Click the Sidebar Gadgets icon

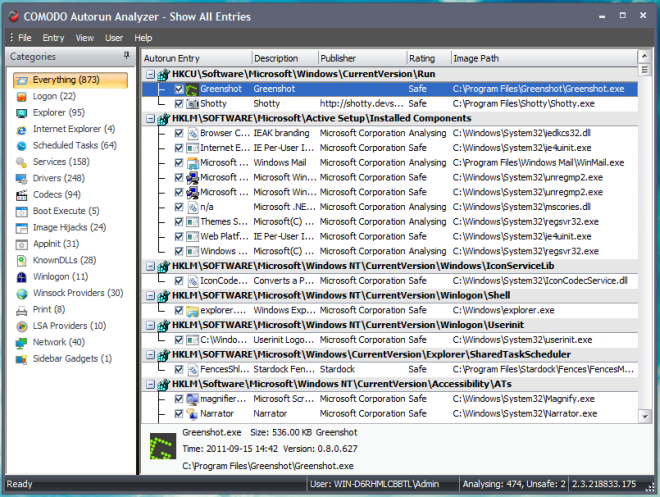point(22,359)
